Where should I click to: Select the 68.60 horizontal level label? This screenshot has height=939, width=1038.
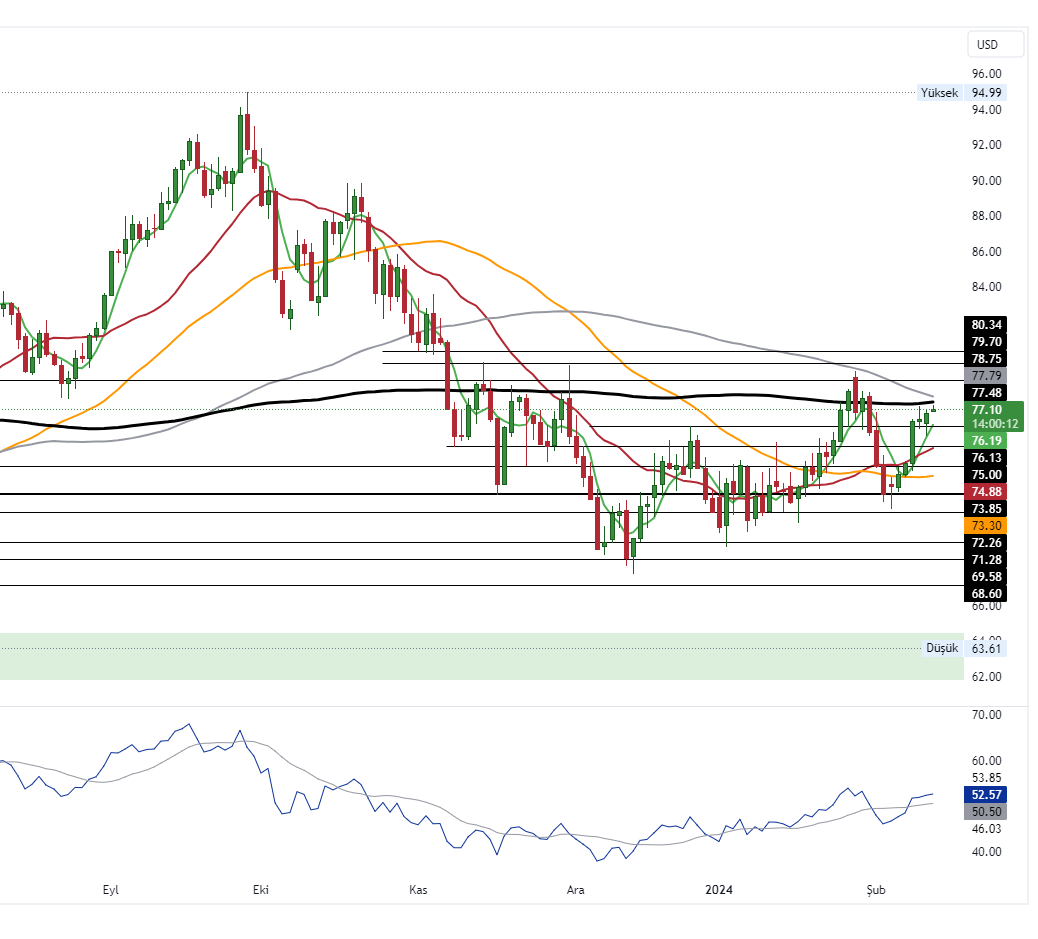[987, 594]
